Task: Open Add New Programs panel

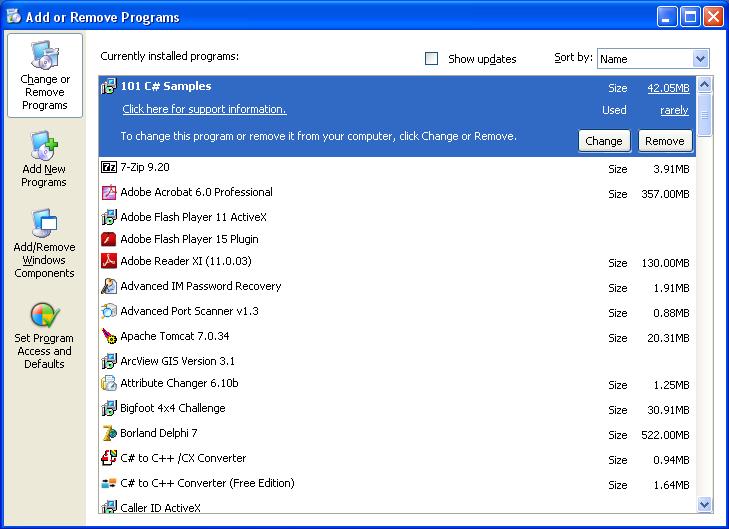Action: click(x=44, y=159)
